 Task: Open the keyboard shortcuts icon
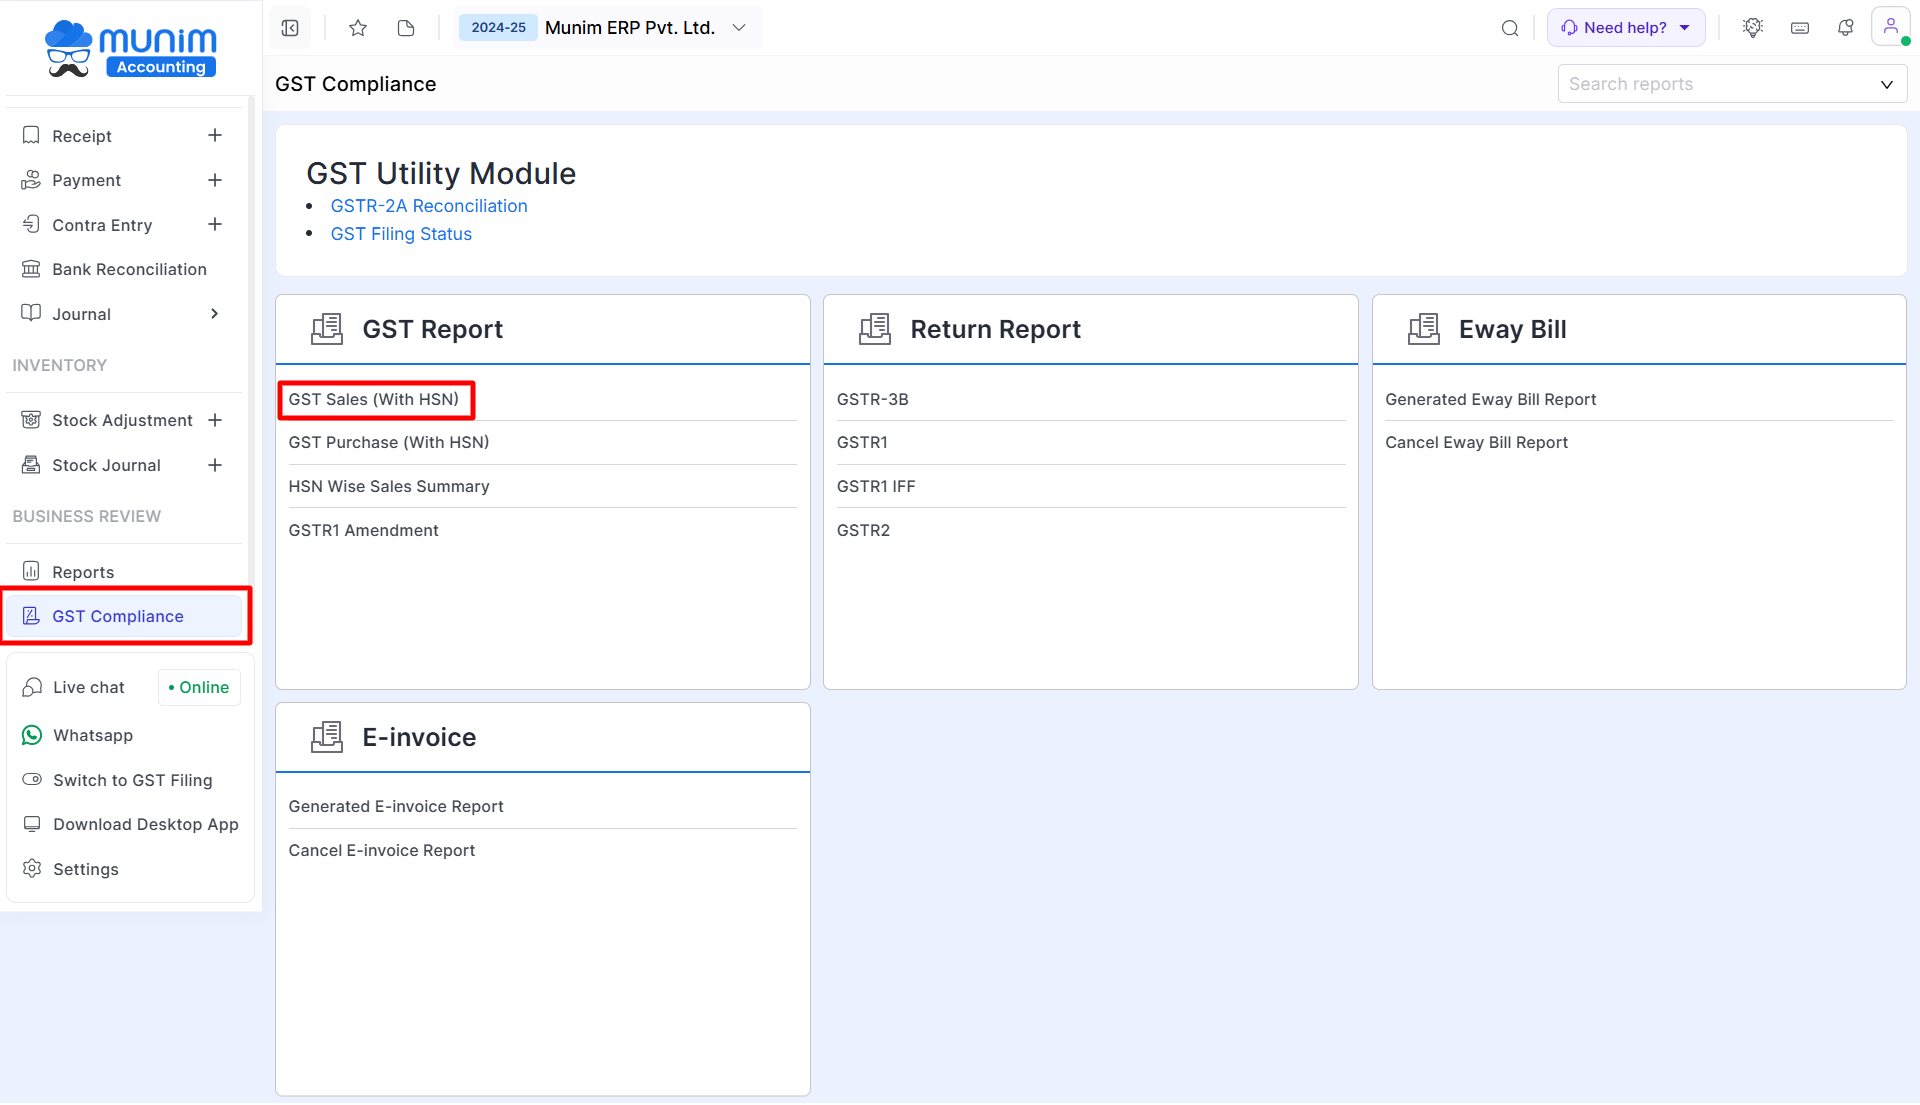(1800, 28)
